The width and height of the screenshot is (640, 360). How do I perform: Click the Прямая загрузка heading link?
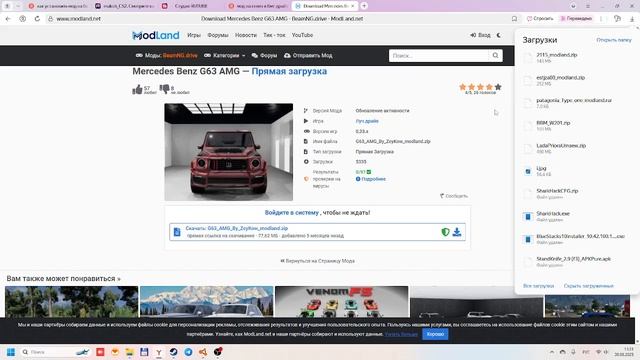coord(289,71)
